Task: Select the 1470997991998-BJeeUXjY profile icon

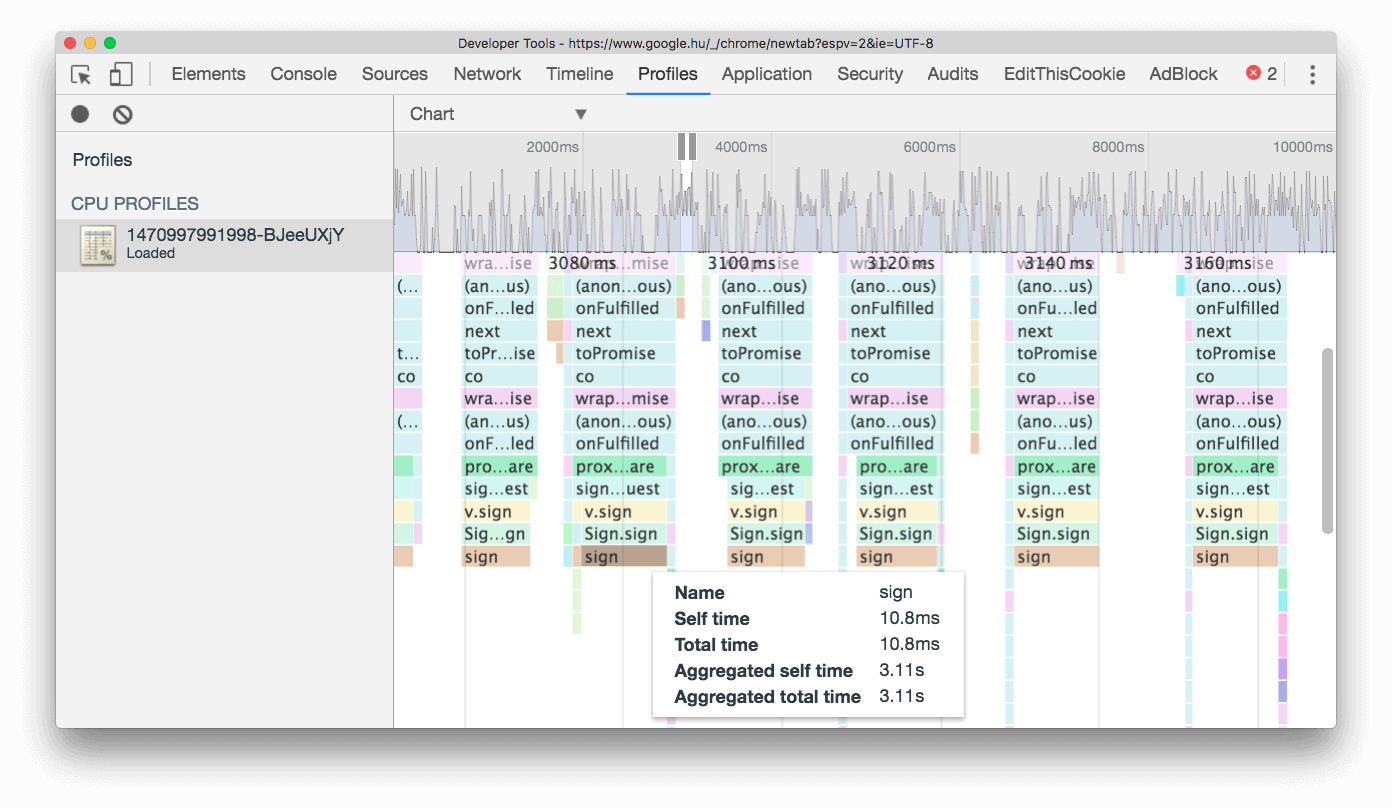Action: pyautogui.click(x=97, y=246)
